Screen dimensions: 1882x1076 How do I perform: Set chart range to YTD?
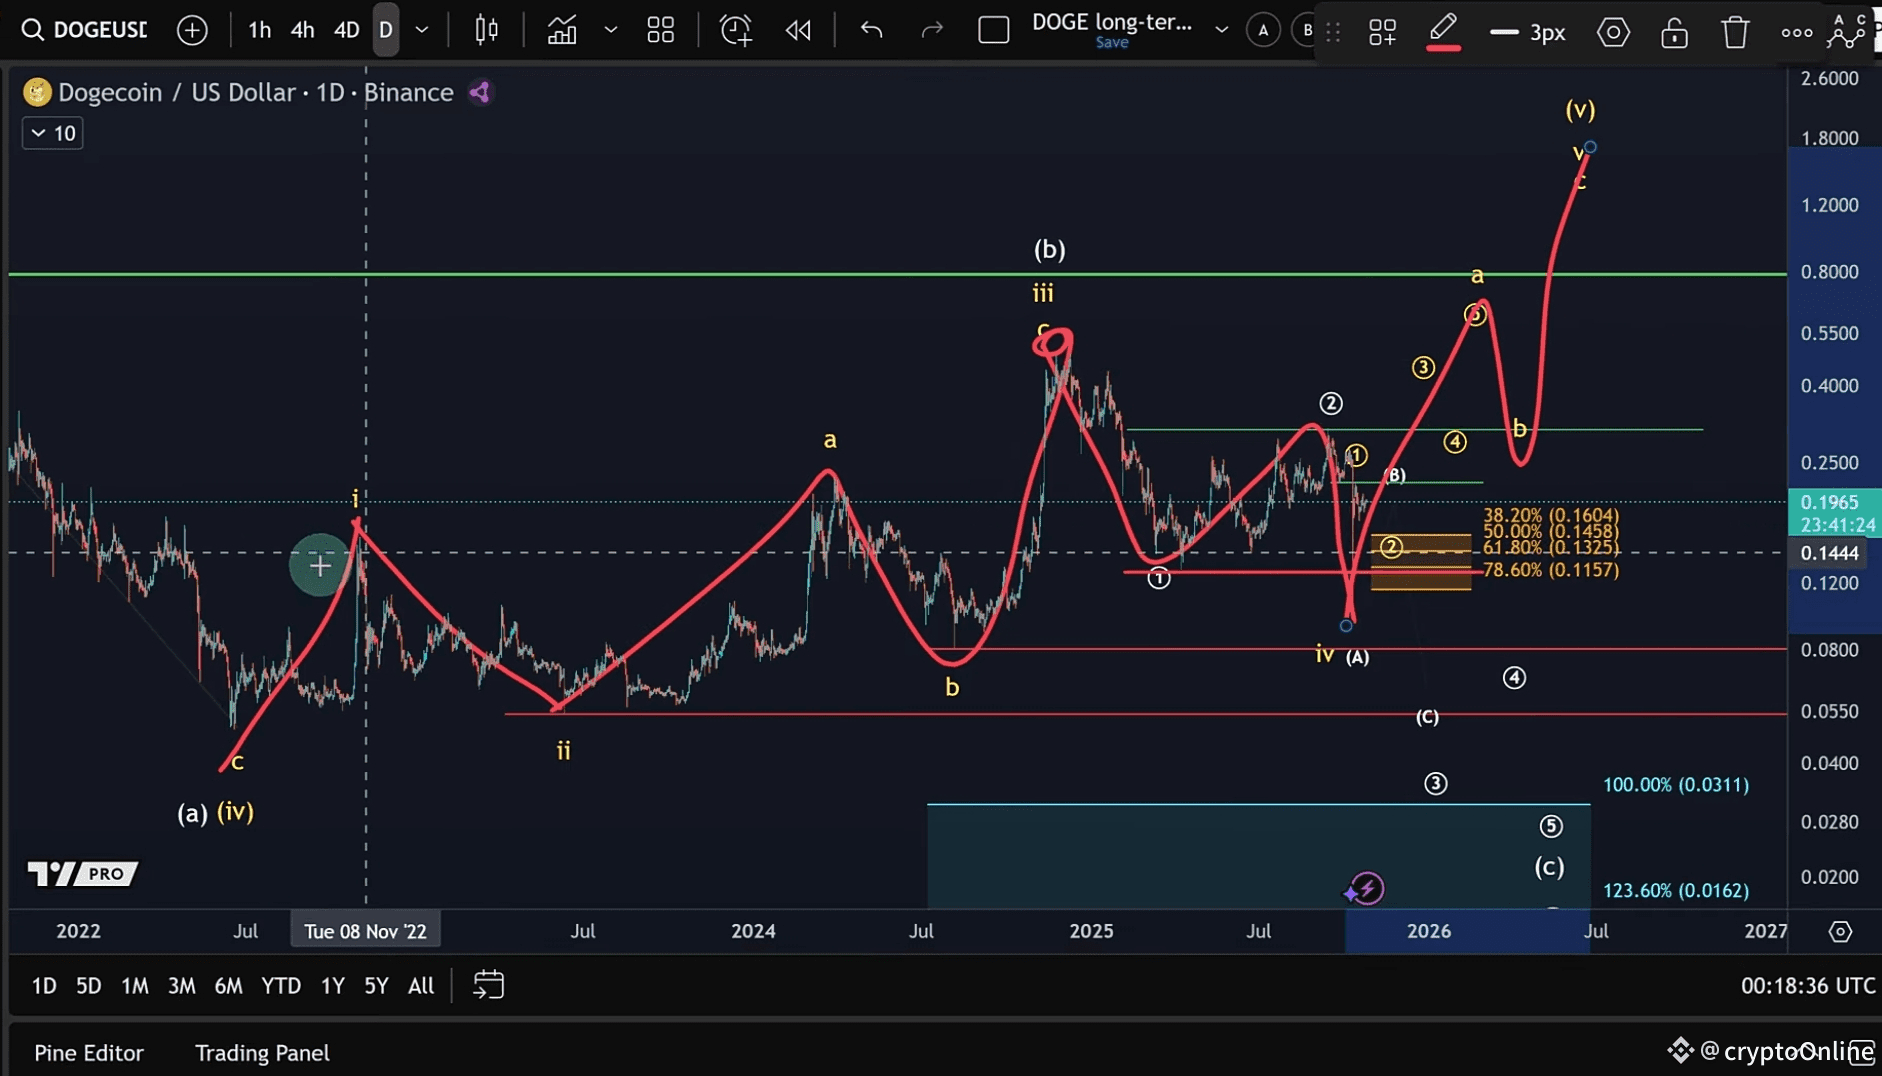pos(281,985)
